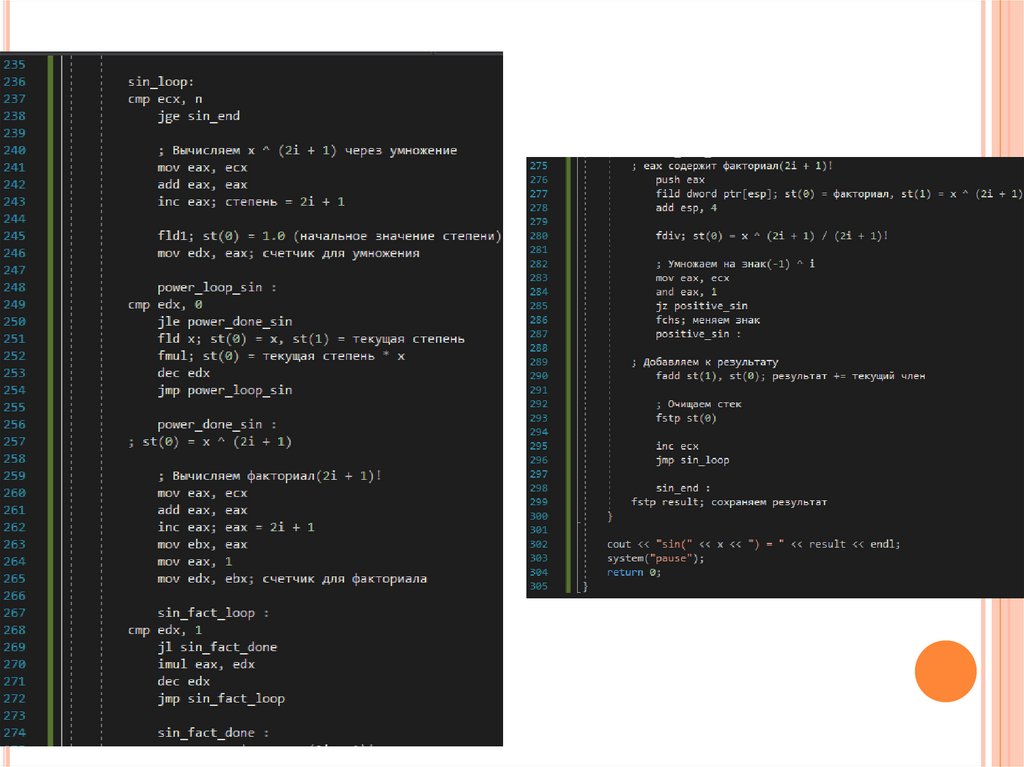Click the 'push eax' line

[x=680, y=180]
